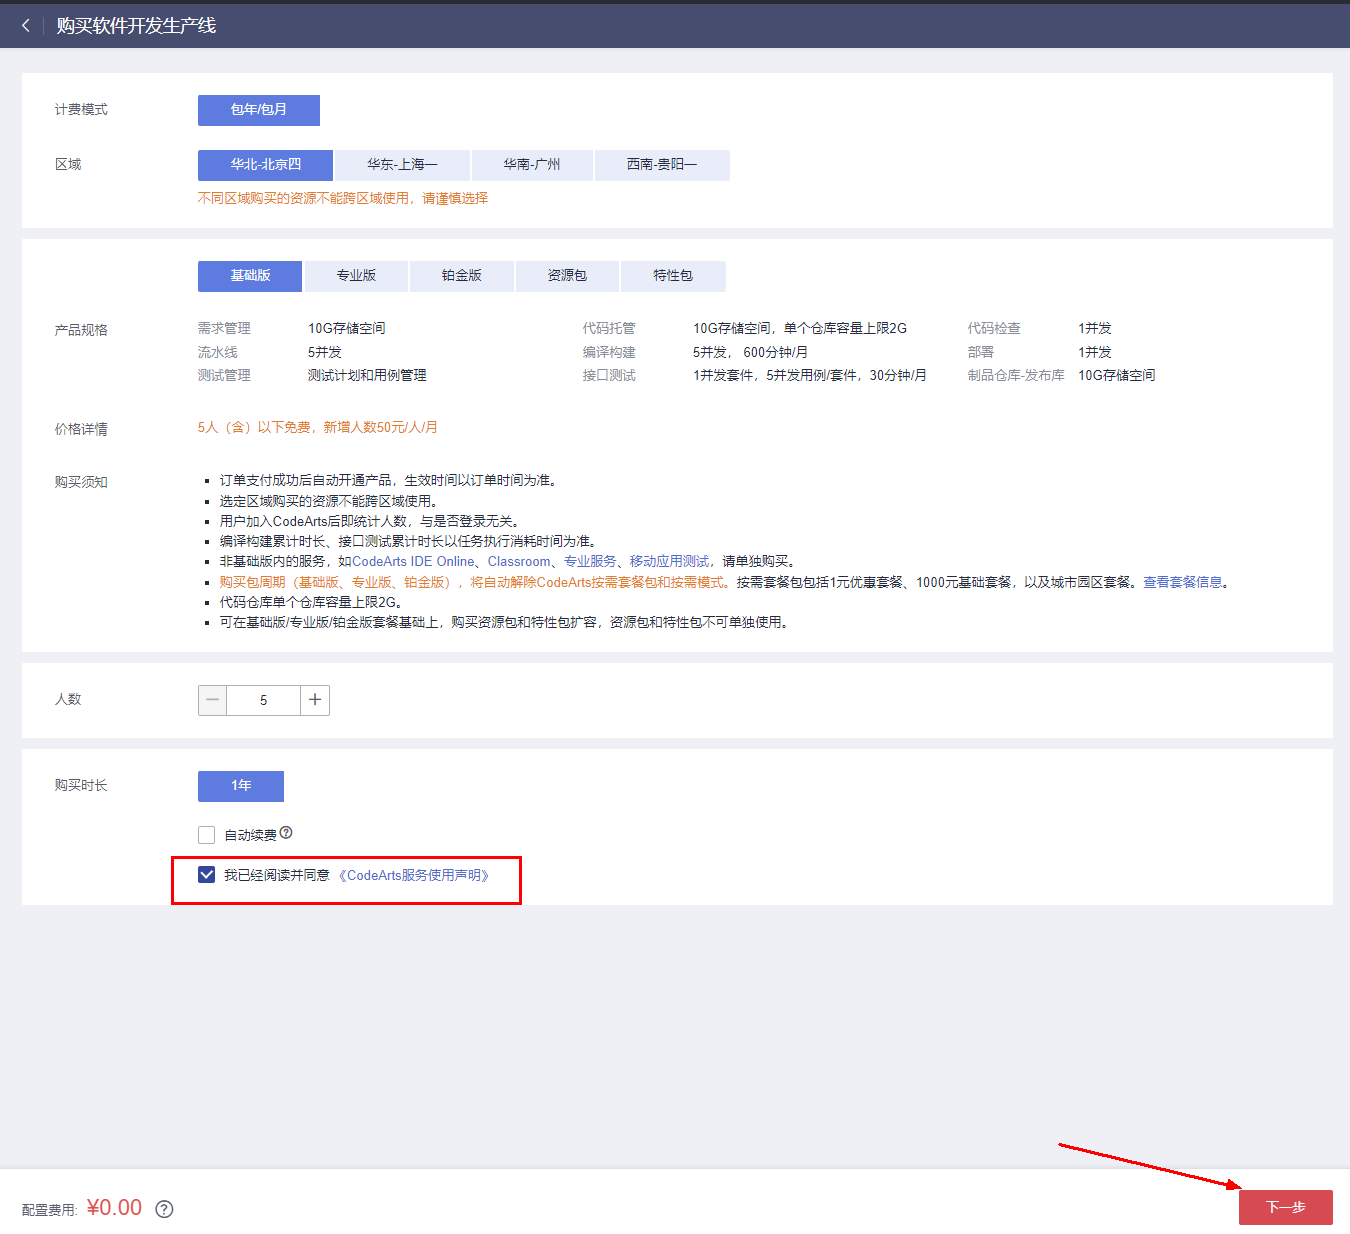Screen dimensions: 1350x1234
Task: Choose region 华北-北京四
Action: 266,165
